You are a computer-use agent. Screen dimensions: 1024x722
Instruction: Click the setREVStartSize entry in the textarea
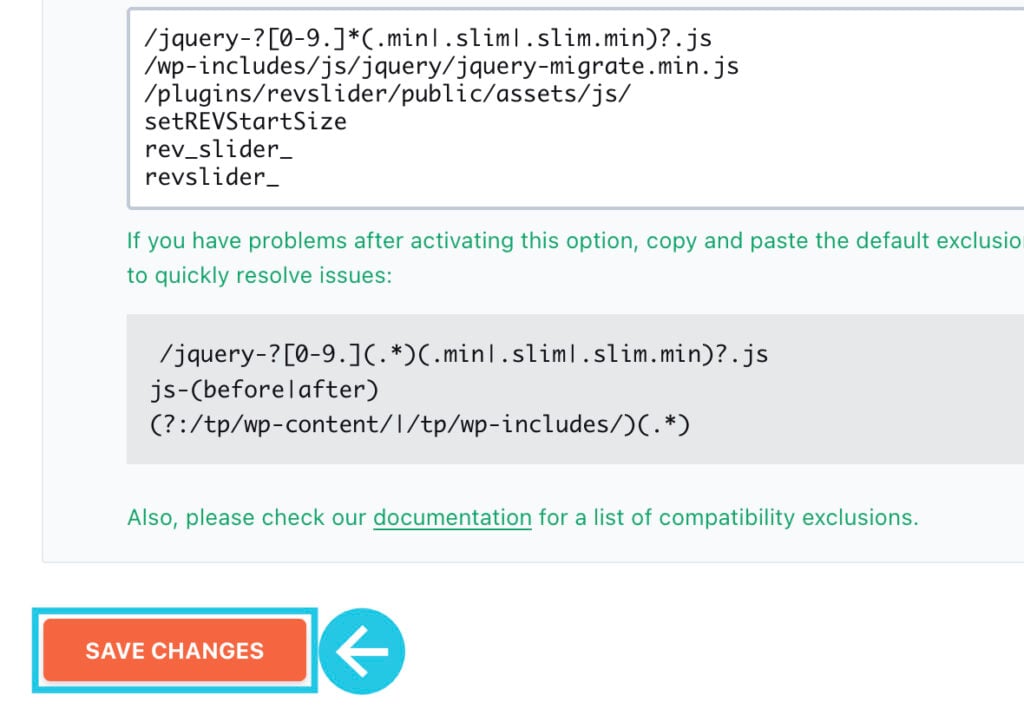pos(246,121)
